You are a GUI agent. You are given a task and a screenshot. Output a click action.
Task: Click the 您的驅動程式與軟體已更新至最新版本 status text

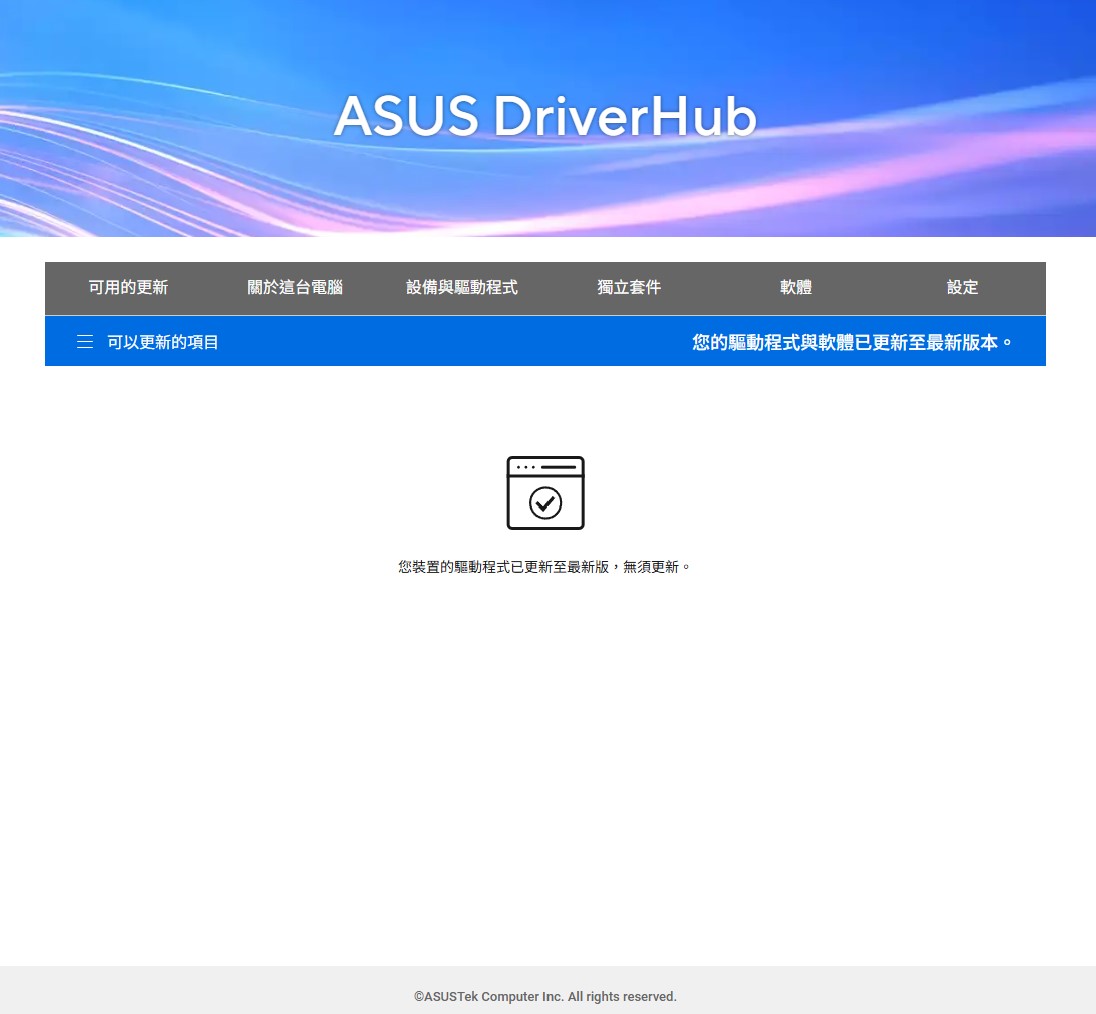853,342
